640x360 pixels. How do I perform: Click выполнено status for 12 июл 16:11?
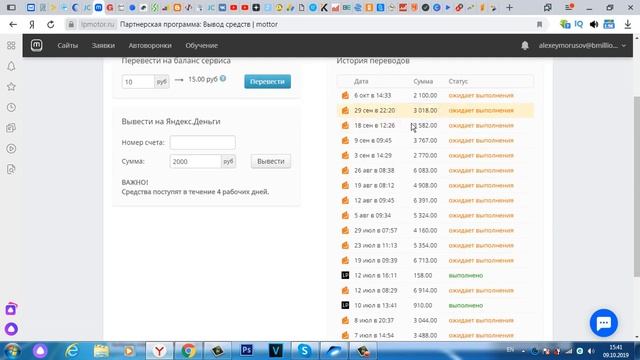tap(466, 276)
